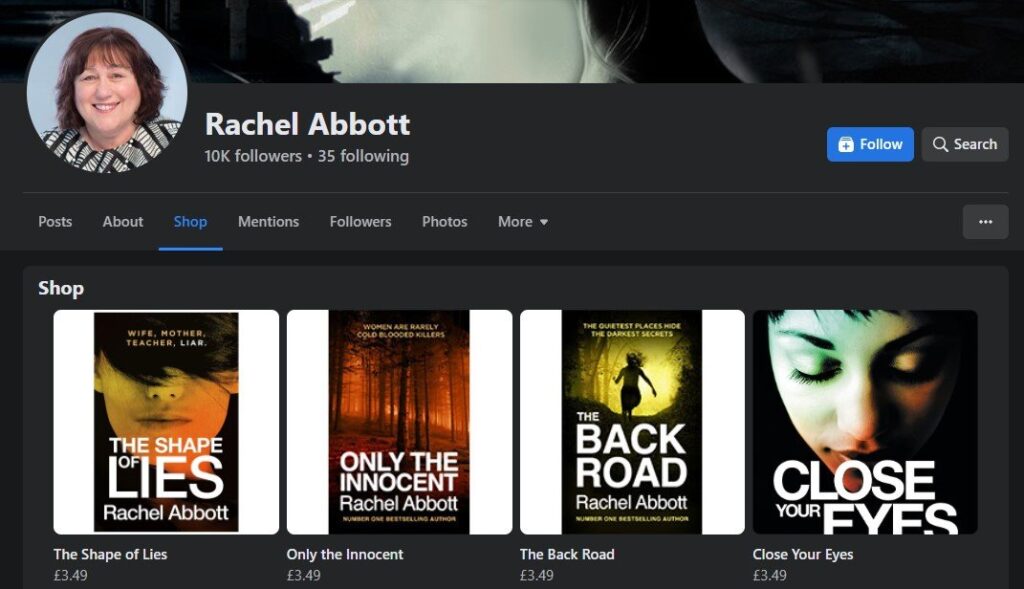
Task: Open The Back Road book cover
Action: [632, 420]
